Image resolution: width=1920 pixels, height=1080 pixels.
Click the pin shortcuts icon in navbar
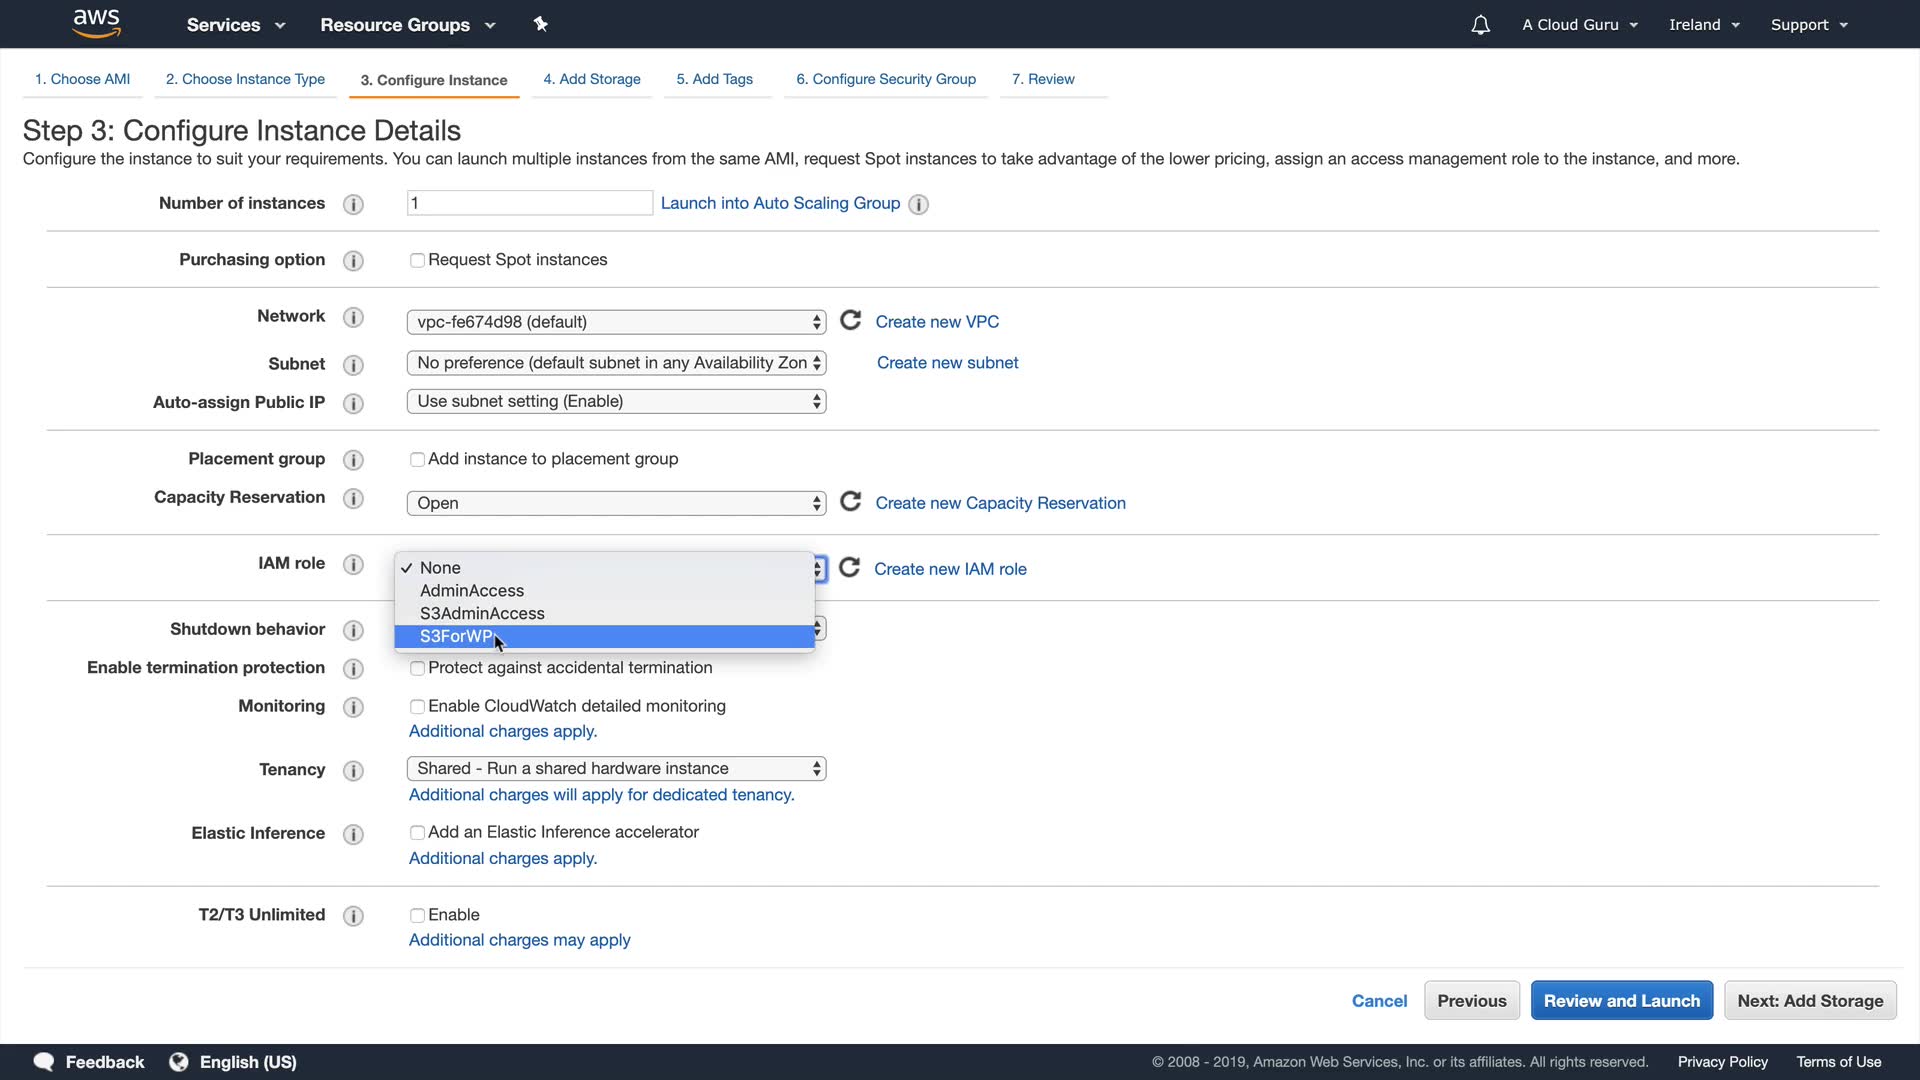[540, 24]
